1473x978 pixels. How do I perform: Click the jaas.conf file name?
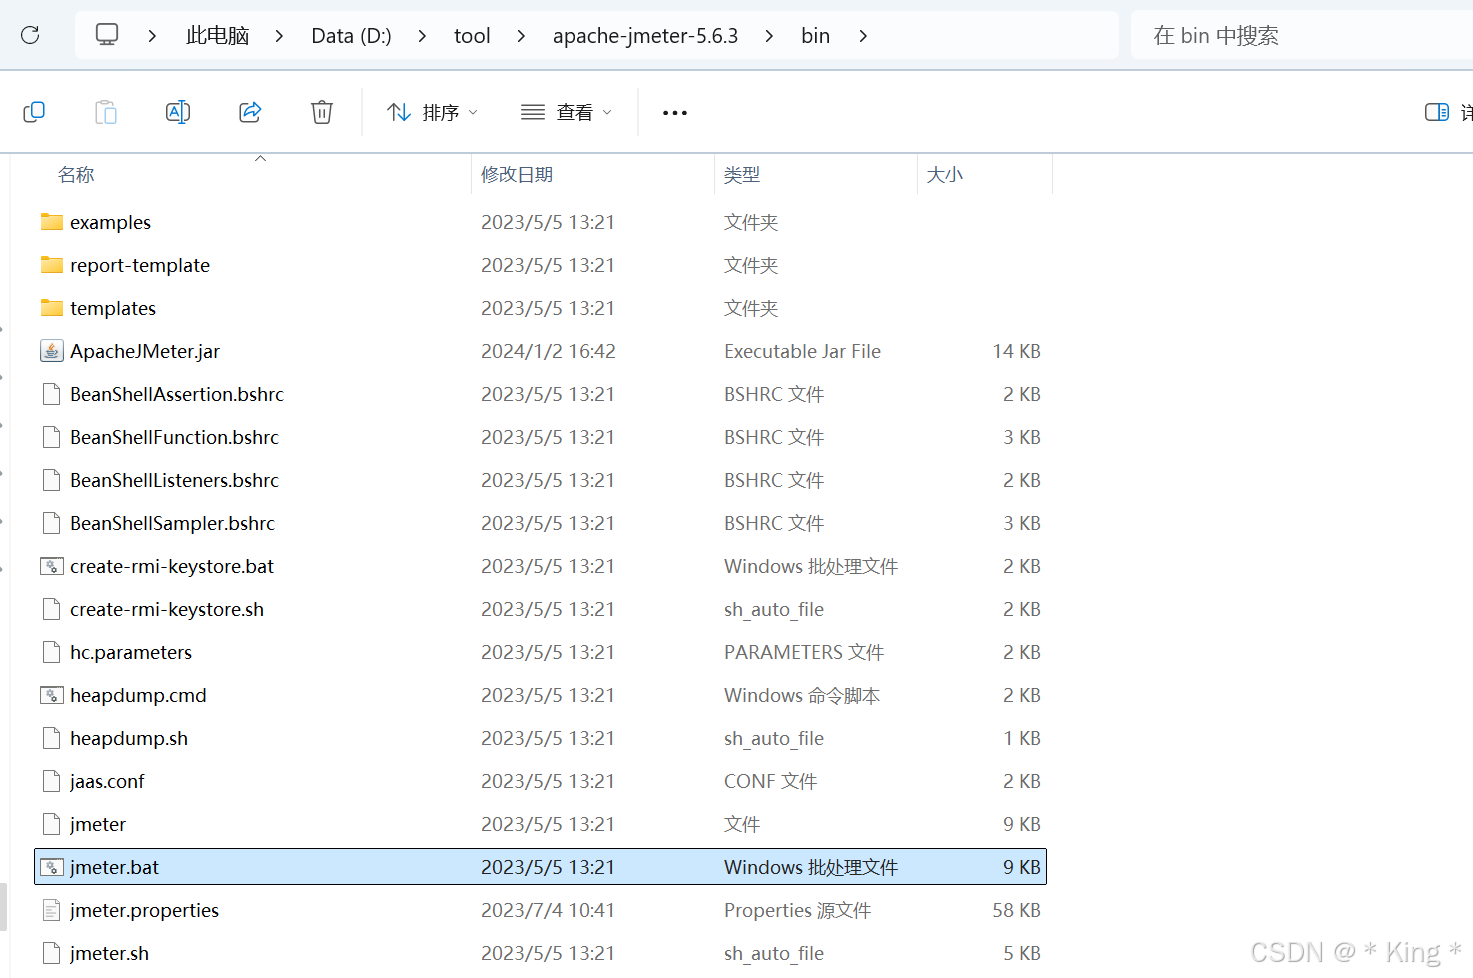point(107,781)
